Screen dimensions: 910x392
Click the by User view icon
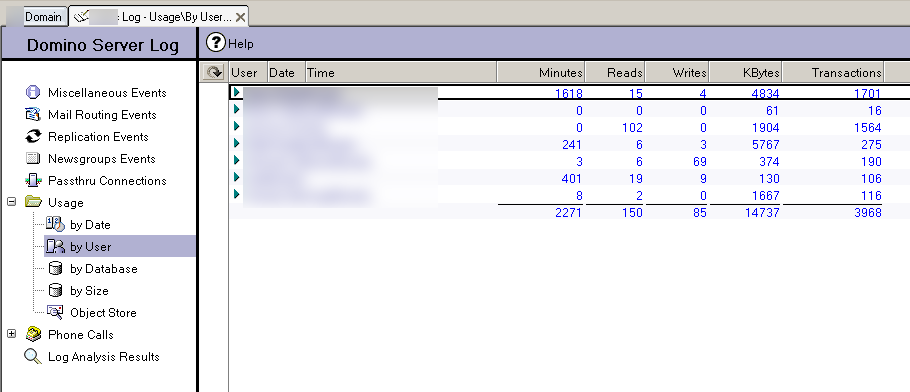point(56,246)
